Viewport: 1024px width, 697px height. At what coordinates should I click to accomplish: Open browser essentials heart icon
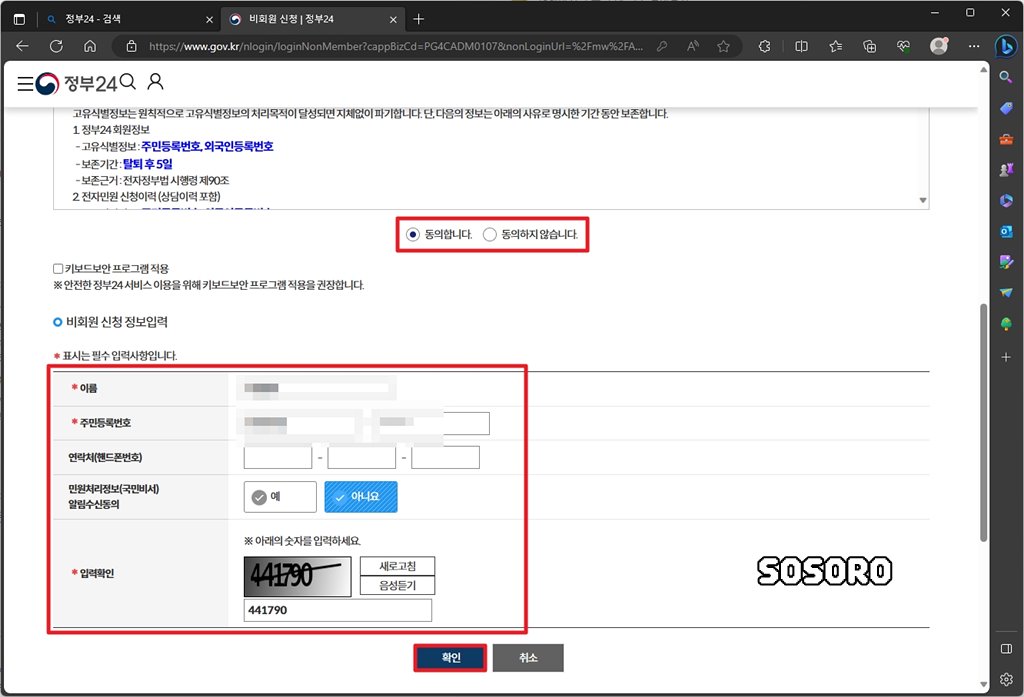[903, 46]
